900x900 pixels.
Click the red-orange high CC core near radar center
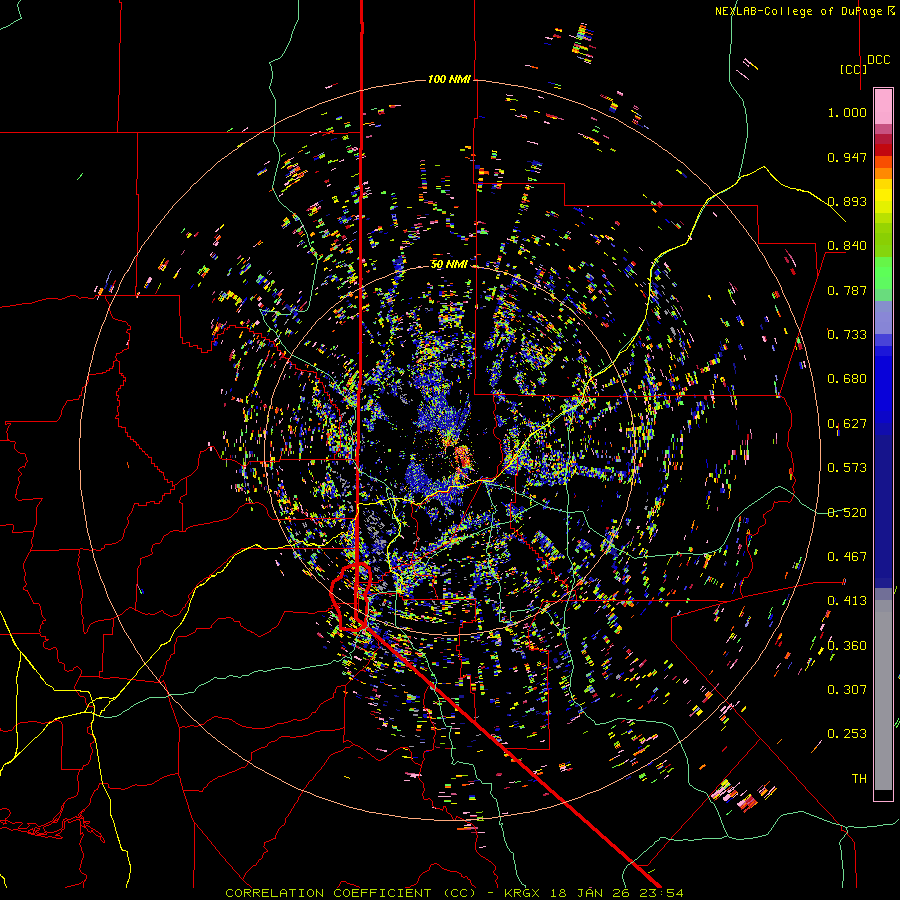pos(463,457)
